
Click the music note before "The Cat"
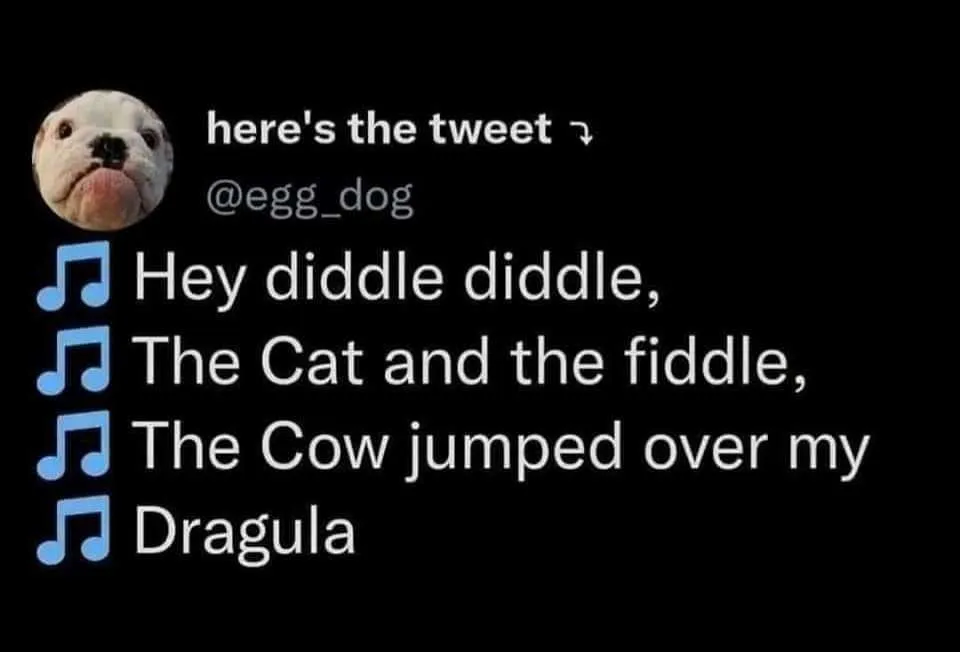pos(73,359)
